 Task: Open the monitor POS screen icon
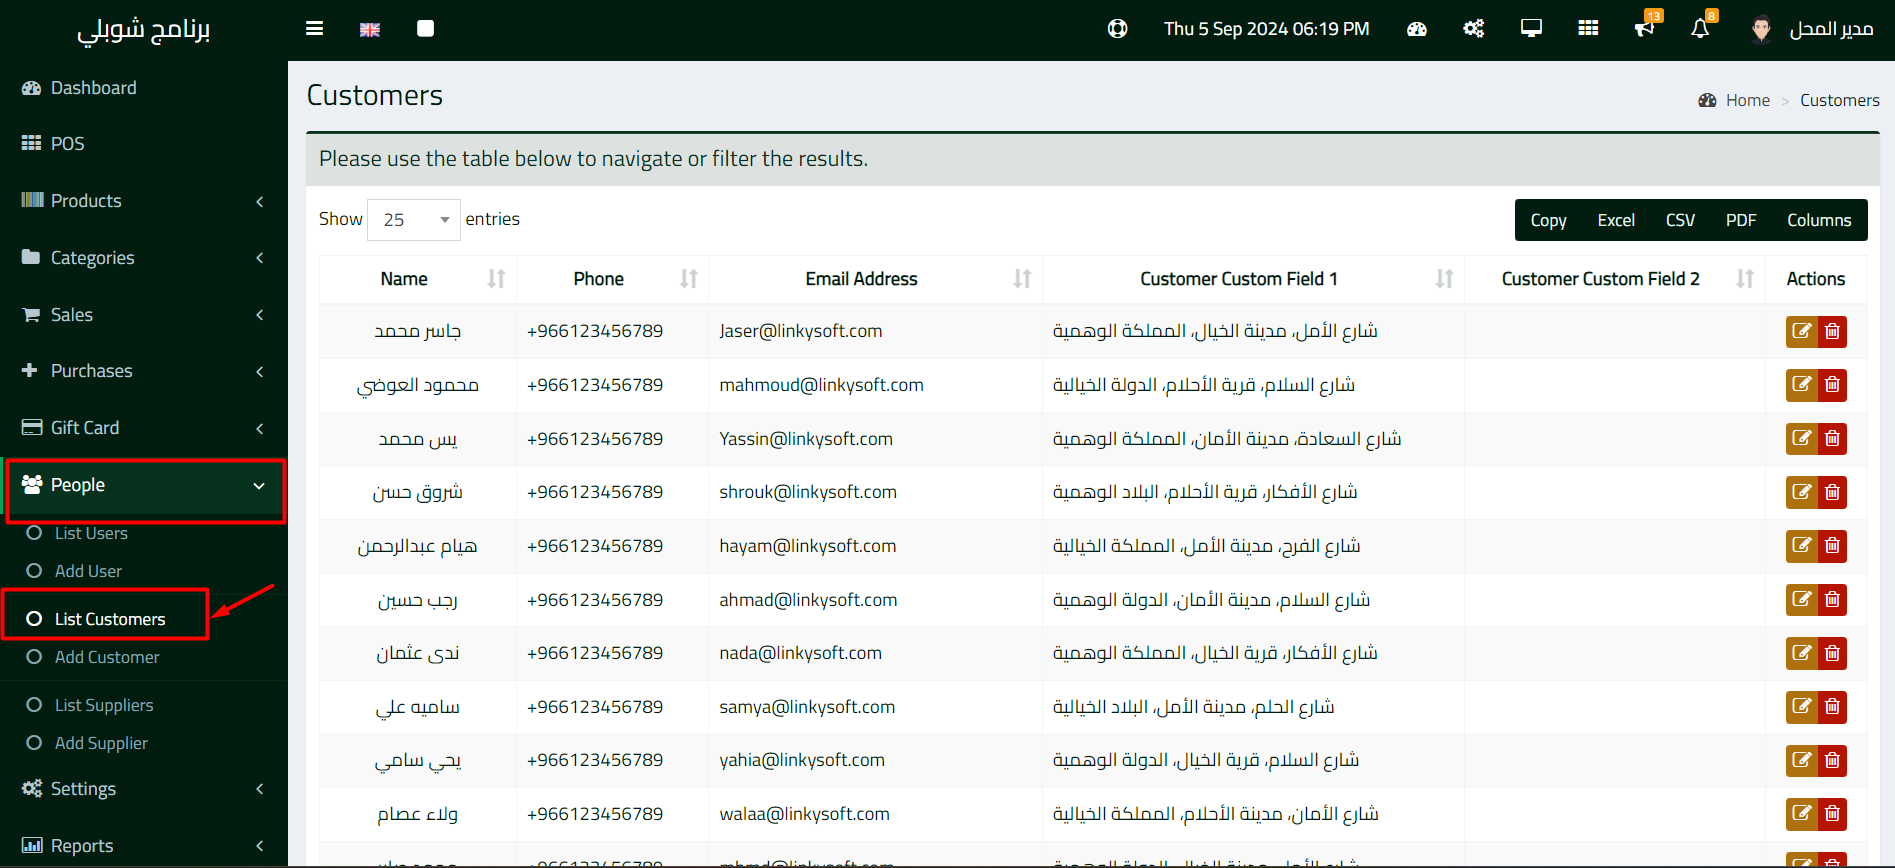click(x=1531, y=28)
